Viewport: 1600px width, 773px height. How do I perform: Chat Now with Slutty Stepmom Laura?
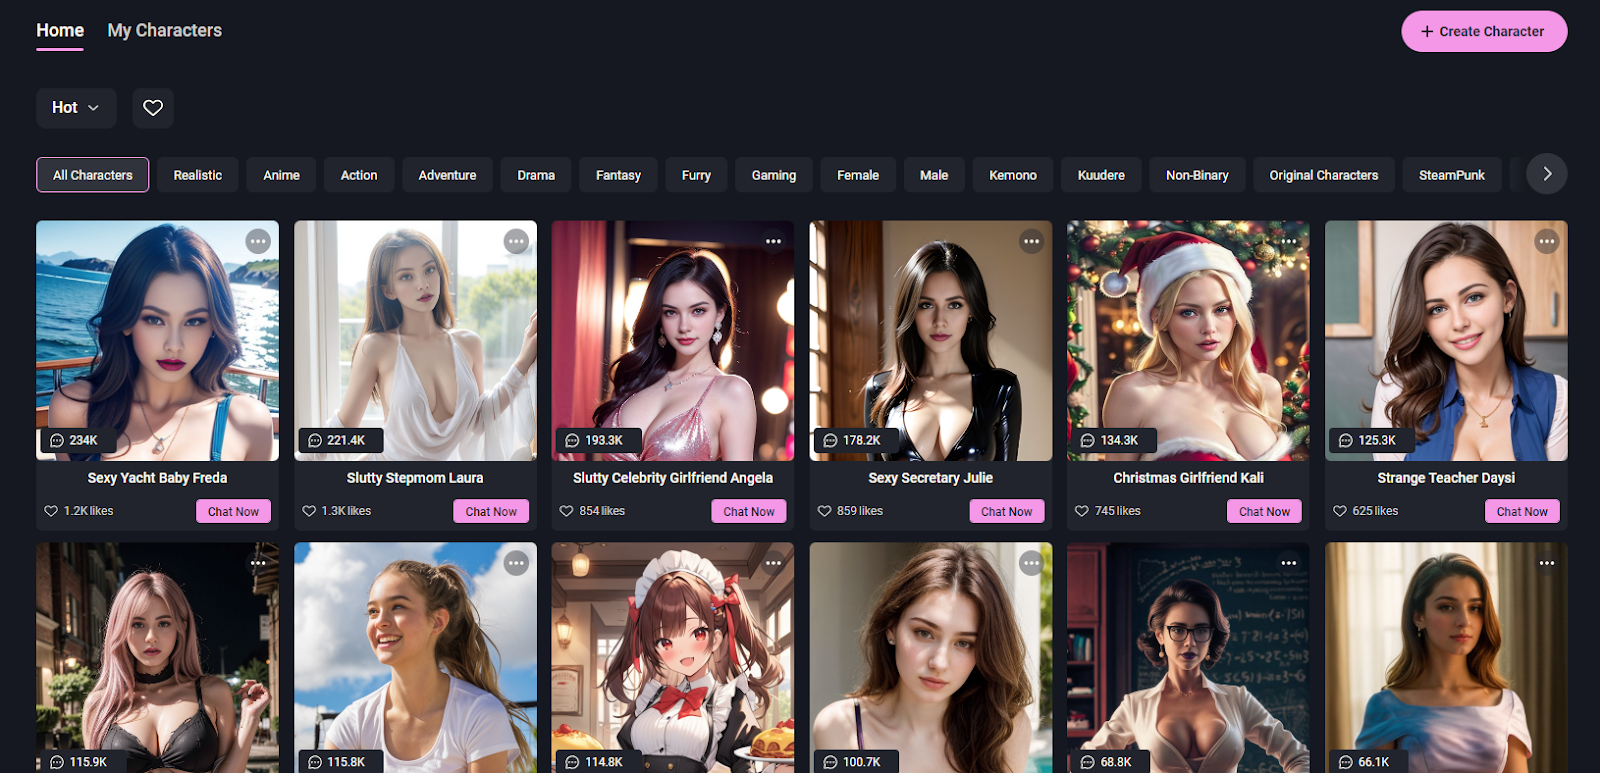[491, 511]
